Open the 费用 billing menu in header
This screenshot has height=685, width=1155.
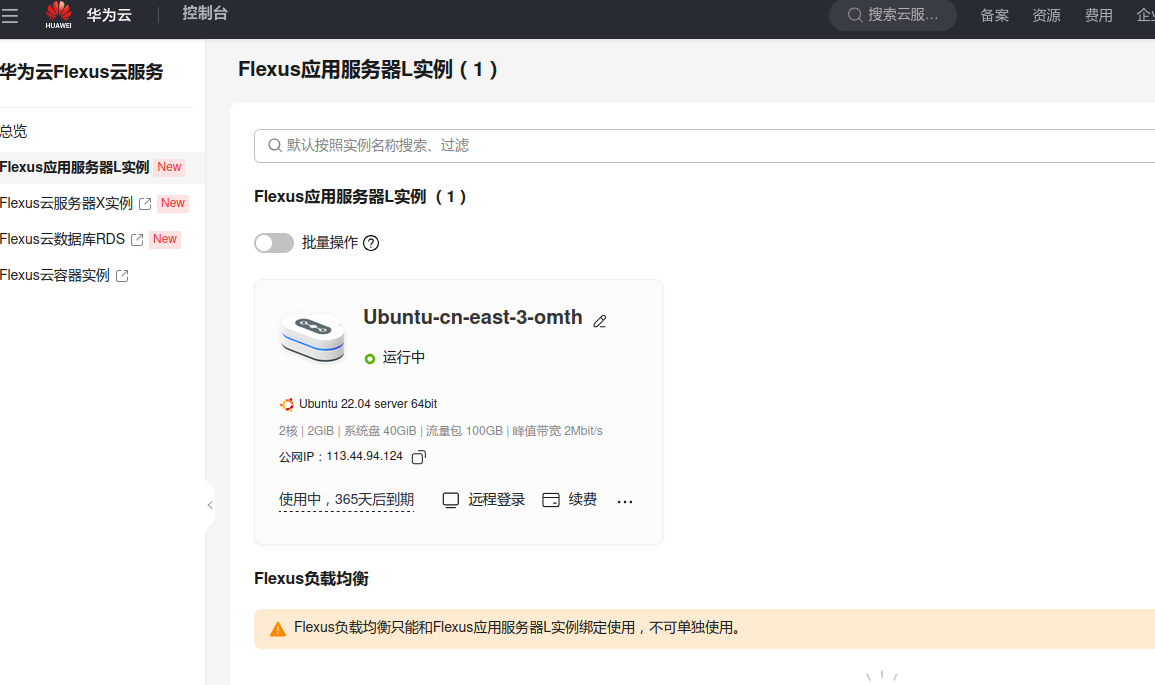point(1098,15)
